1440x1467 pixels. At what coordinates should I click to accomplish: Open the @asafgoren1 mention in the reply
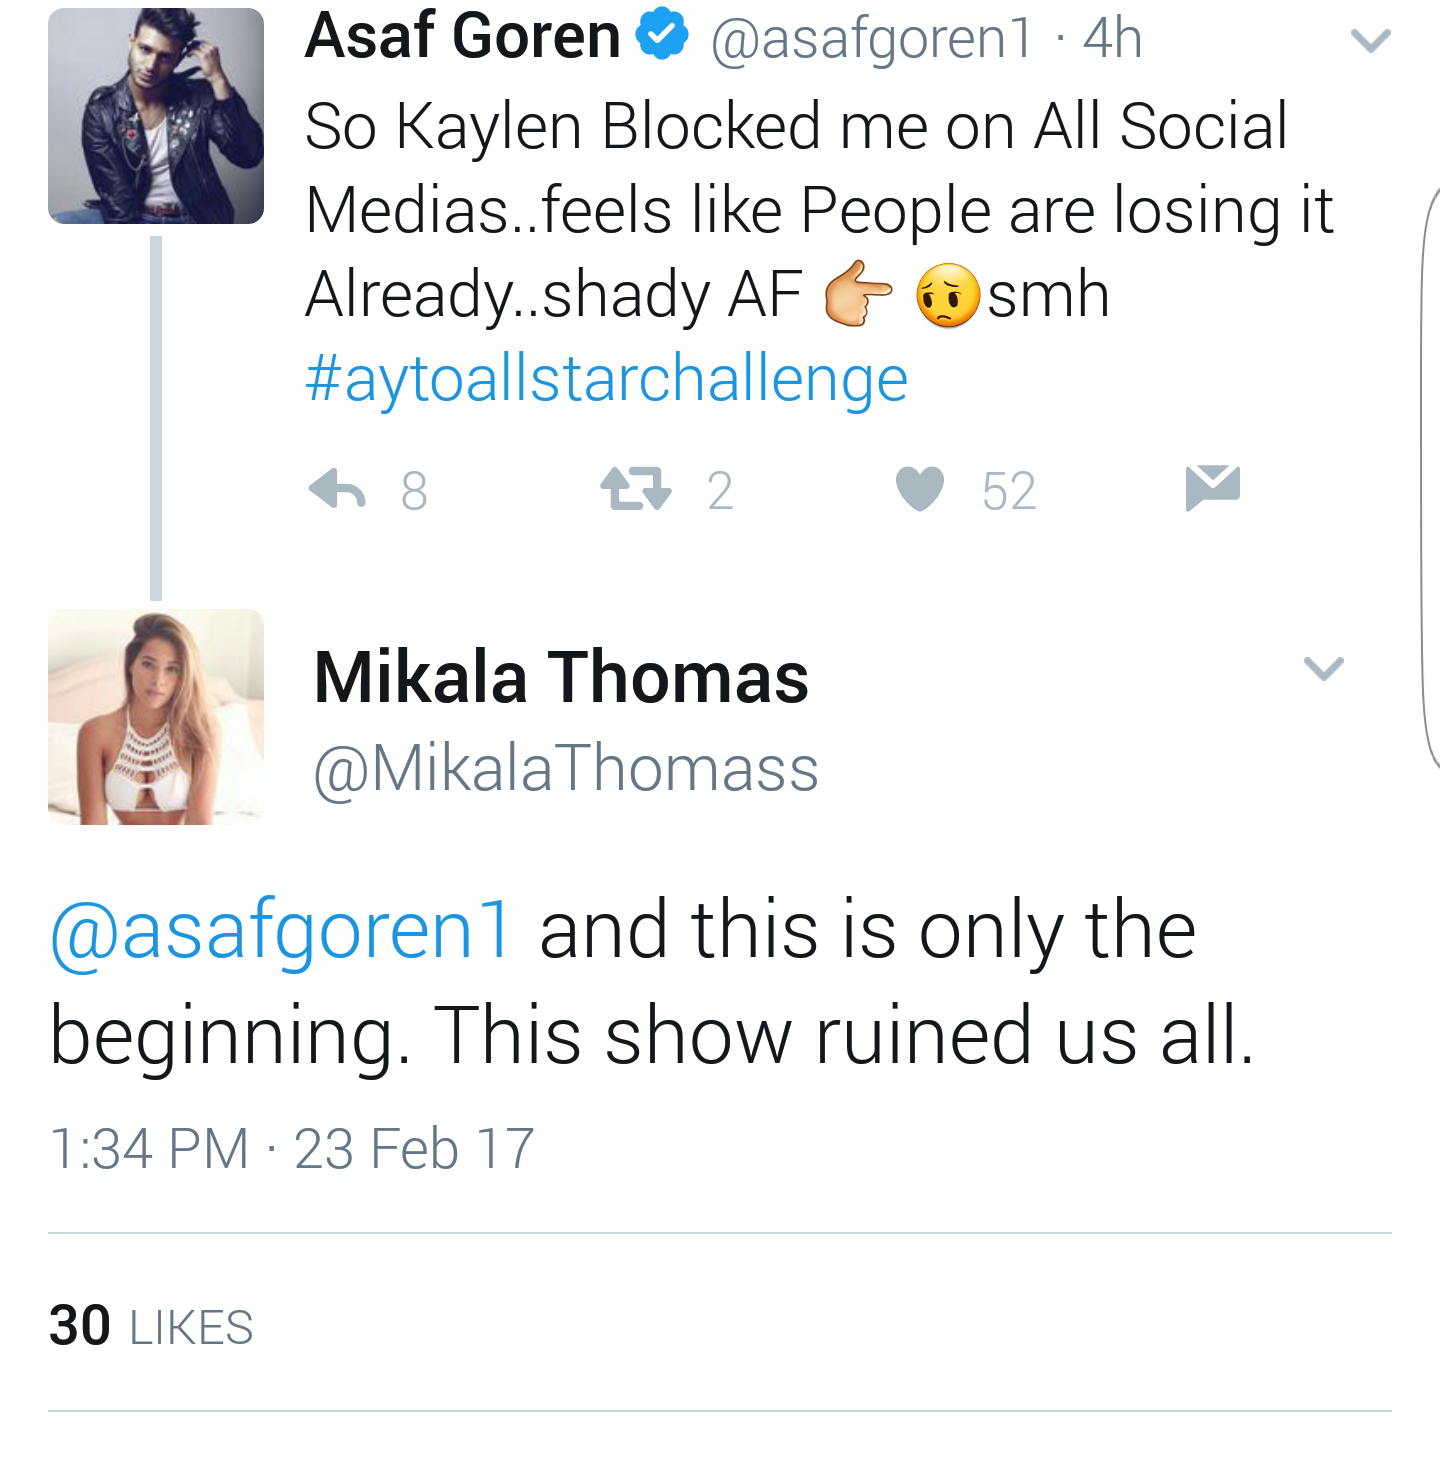tap(282, 930)
